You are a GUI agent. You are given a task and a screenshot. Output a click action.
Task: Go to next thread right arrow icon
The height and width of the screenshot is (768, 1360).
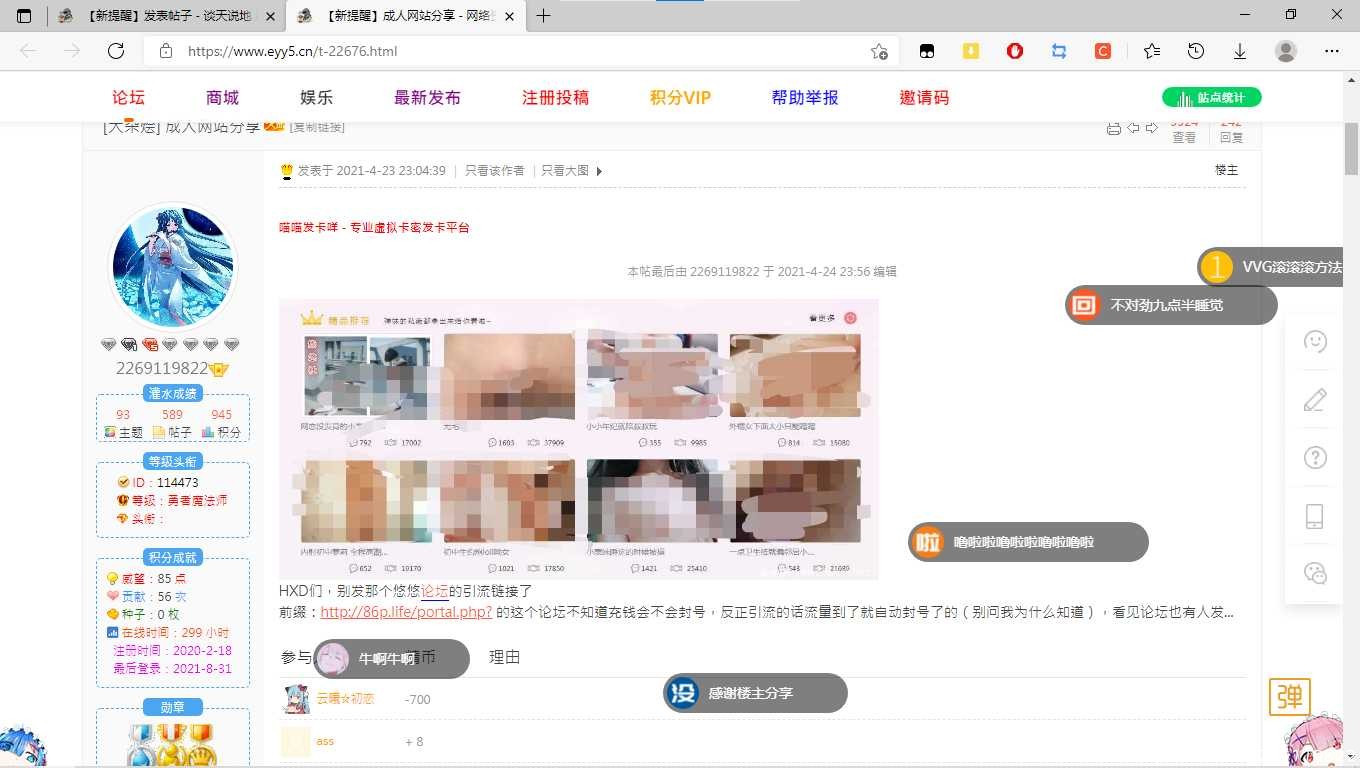coord(1151,128)
